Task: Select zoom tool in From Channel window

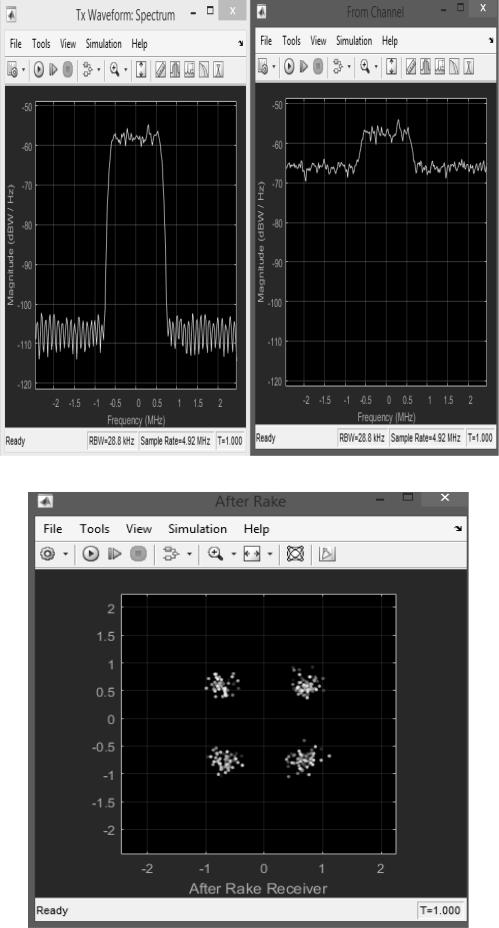Action: pos(365,66)
